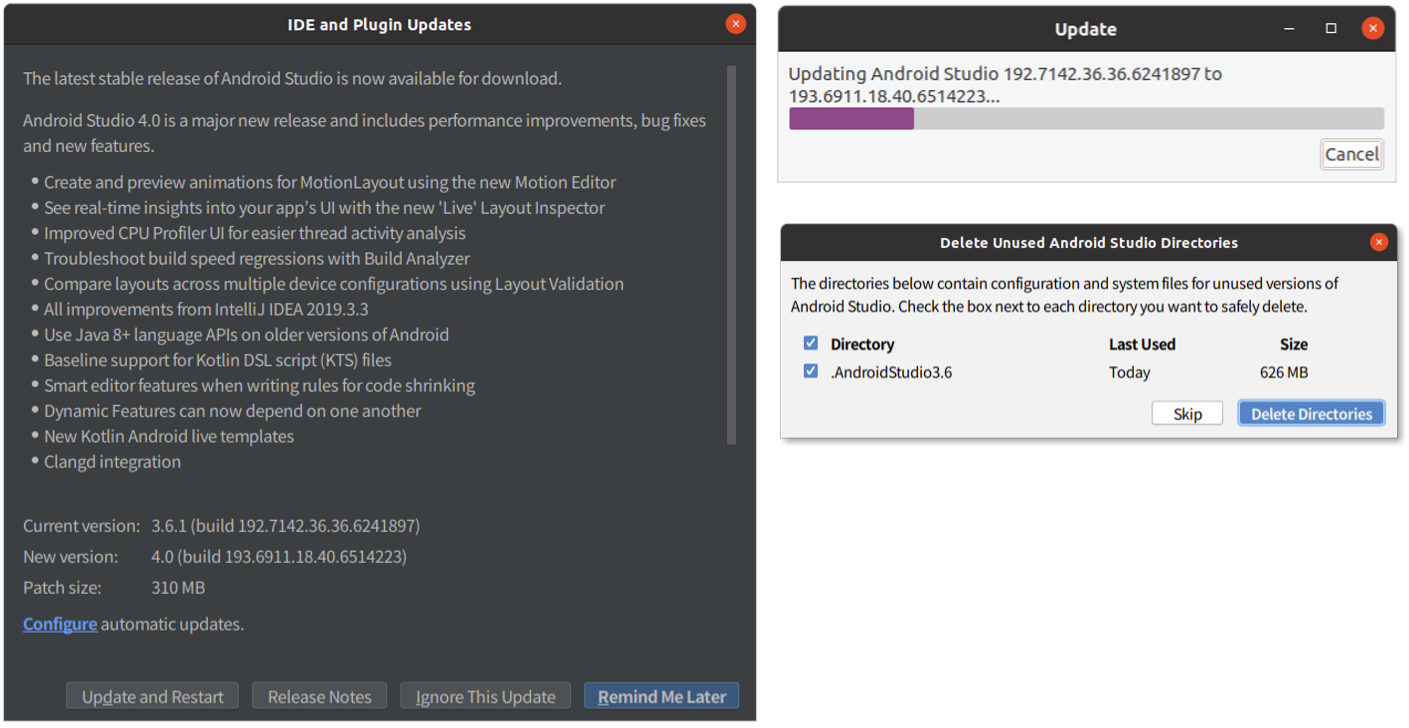Viewport: 1409px width, 728px height.
Task: Click the 'Live' Layout Inspector feature item
Action: [x=324, y=208]
